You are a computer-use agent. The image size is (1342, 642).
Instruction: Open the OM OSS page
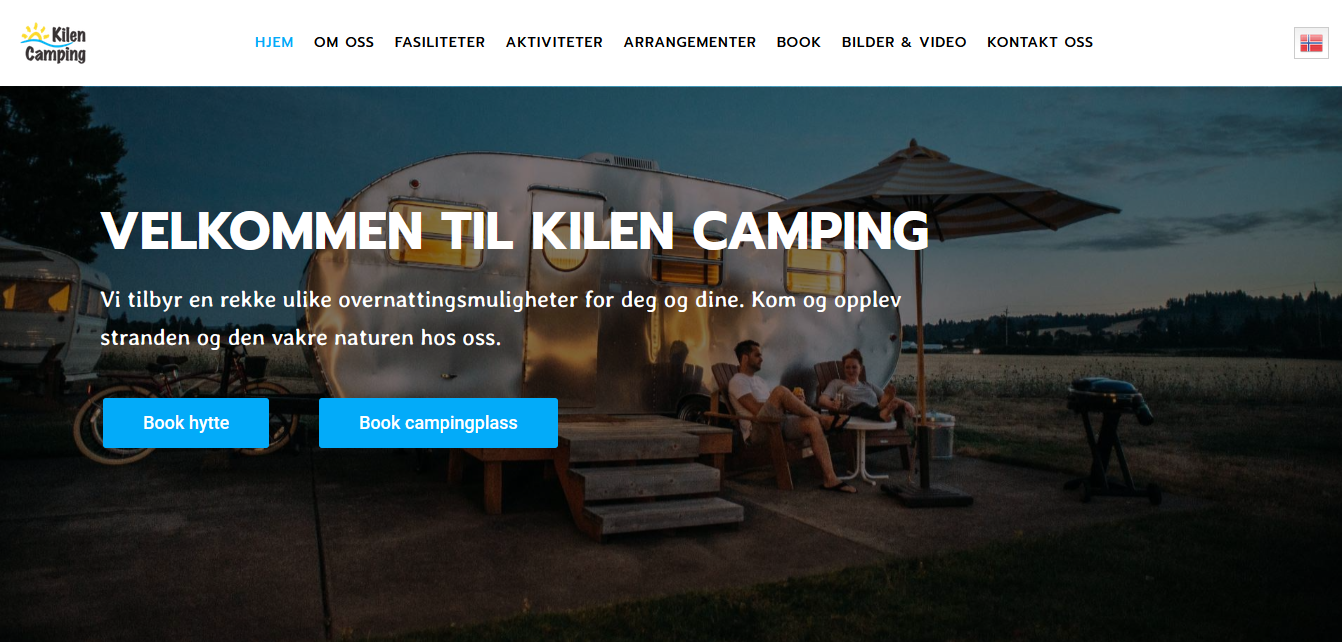tap(344, 42)
